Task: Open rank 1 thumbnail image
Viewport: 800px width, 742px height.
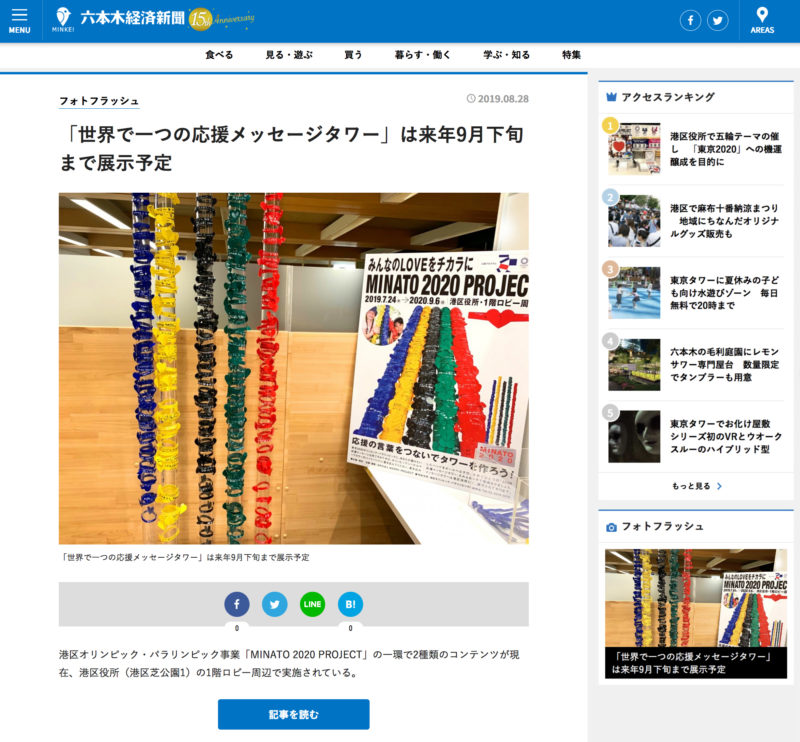Action: pyautogui.click(x=634, y=149)
